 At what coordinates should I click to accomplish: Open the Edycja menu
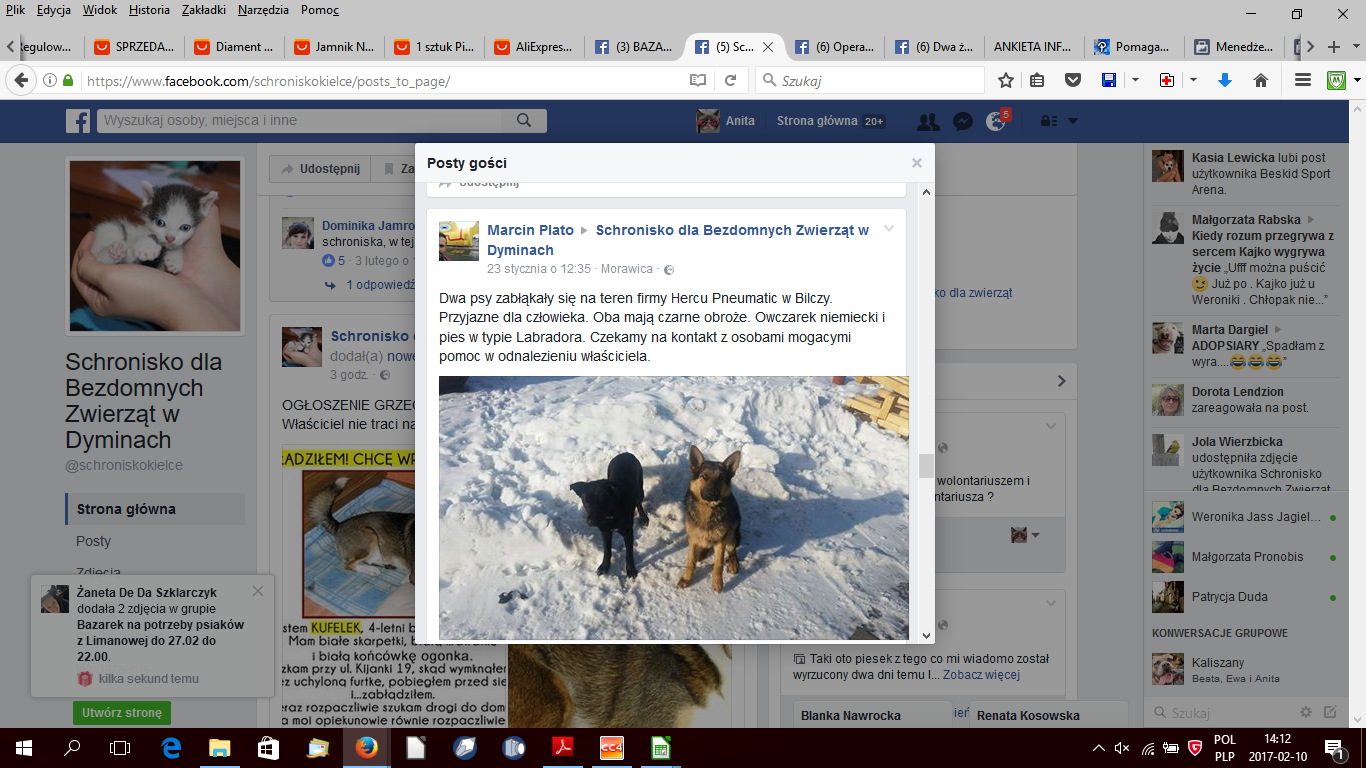53,10
